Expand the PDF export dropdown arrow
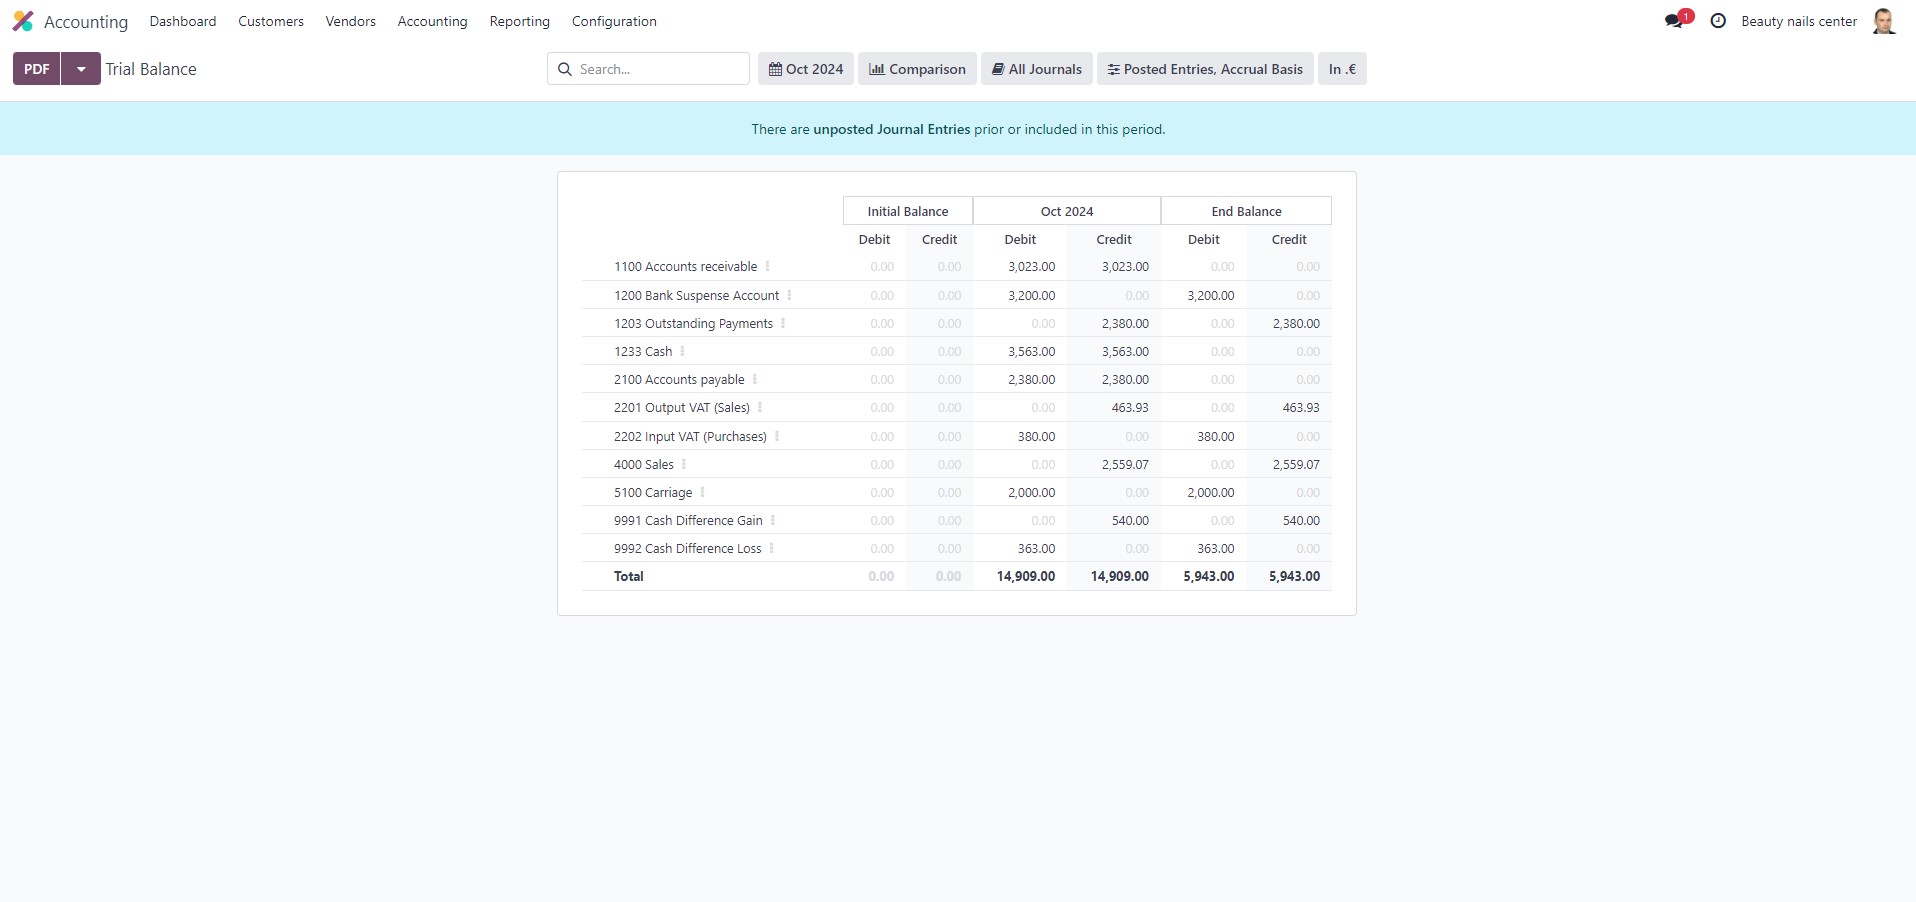1916x902 pixels. [x=81, y=69]
